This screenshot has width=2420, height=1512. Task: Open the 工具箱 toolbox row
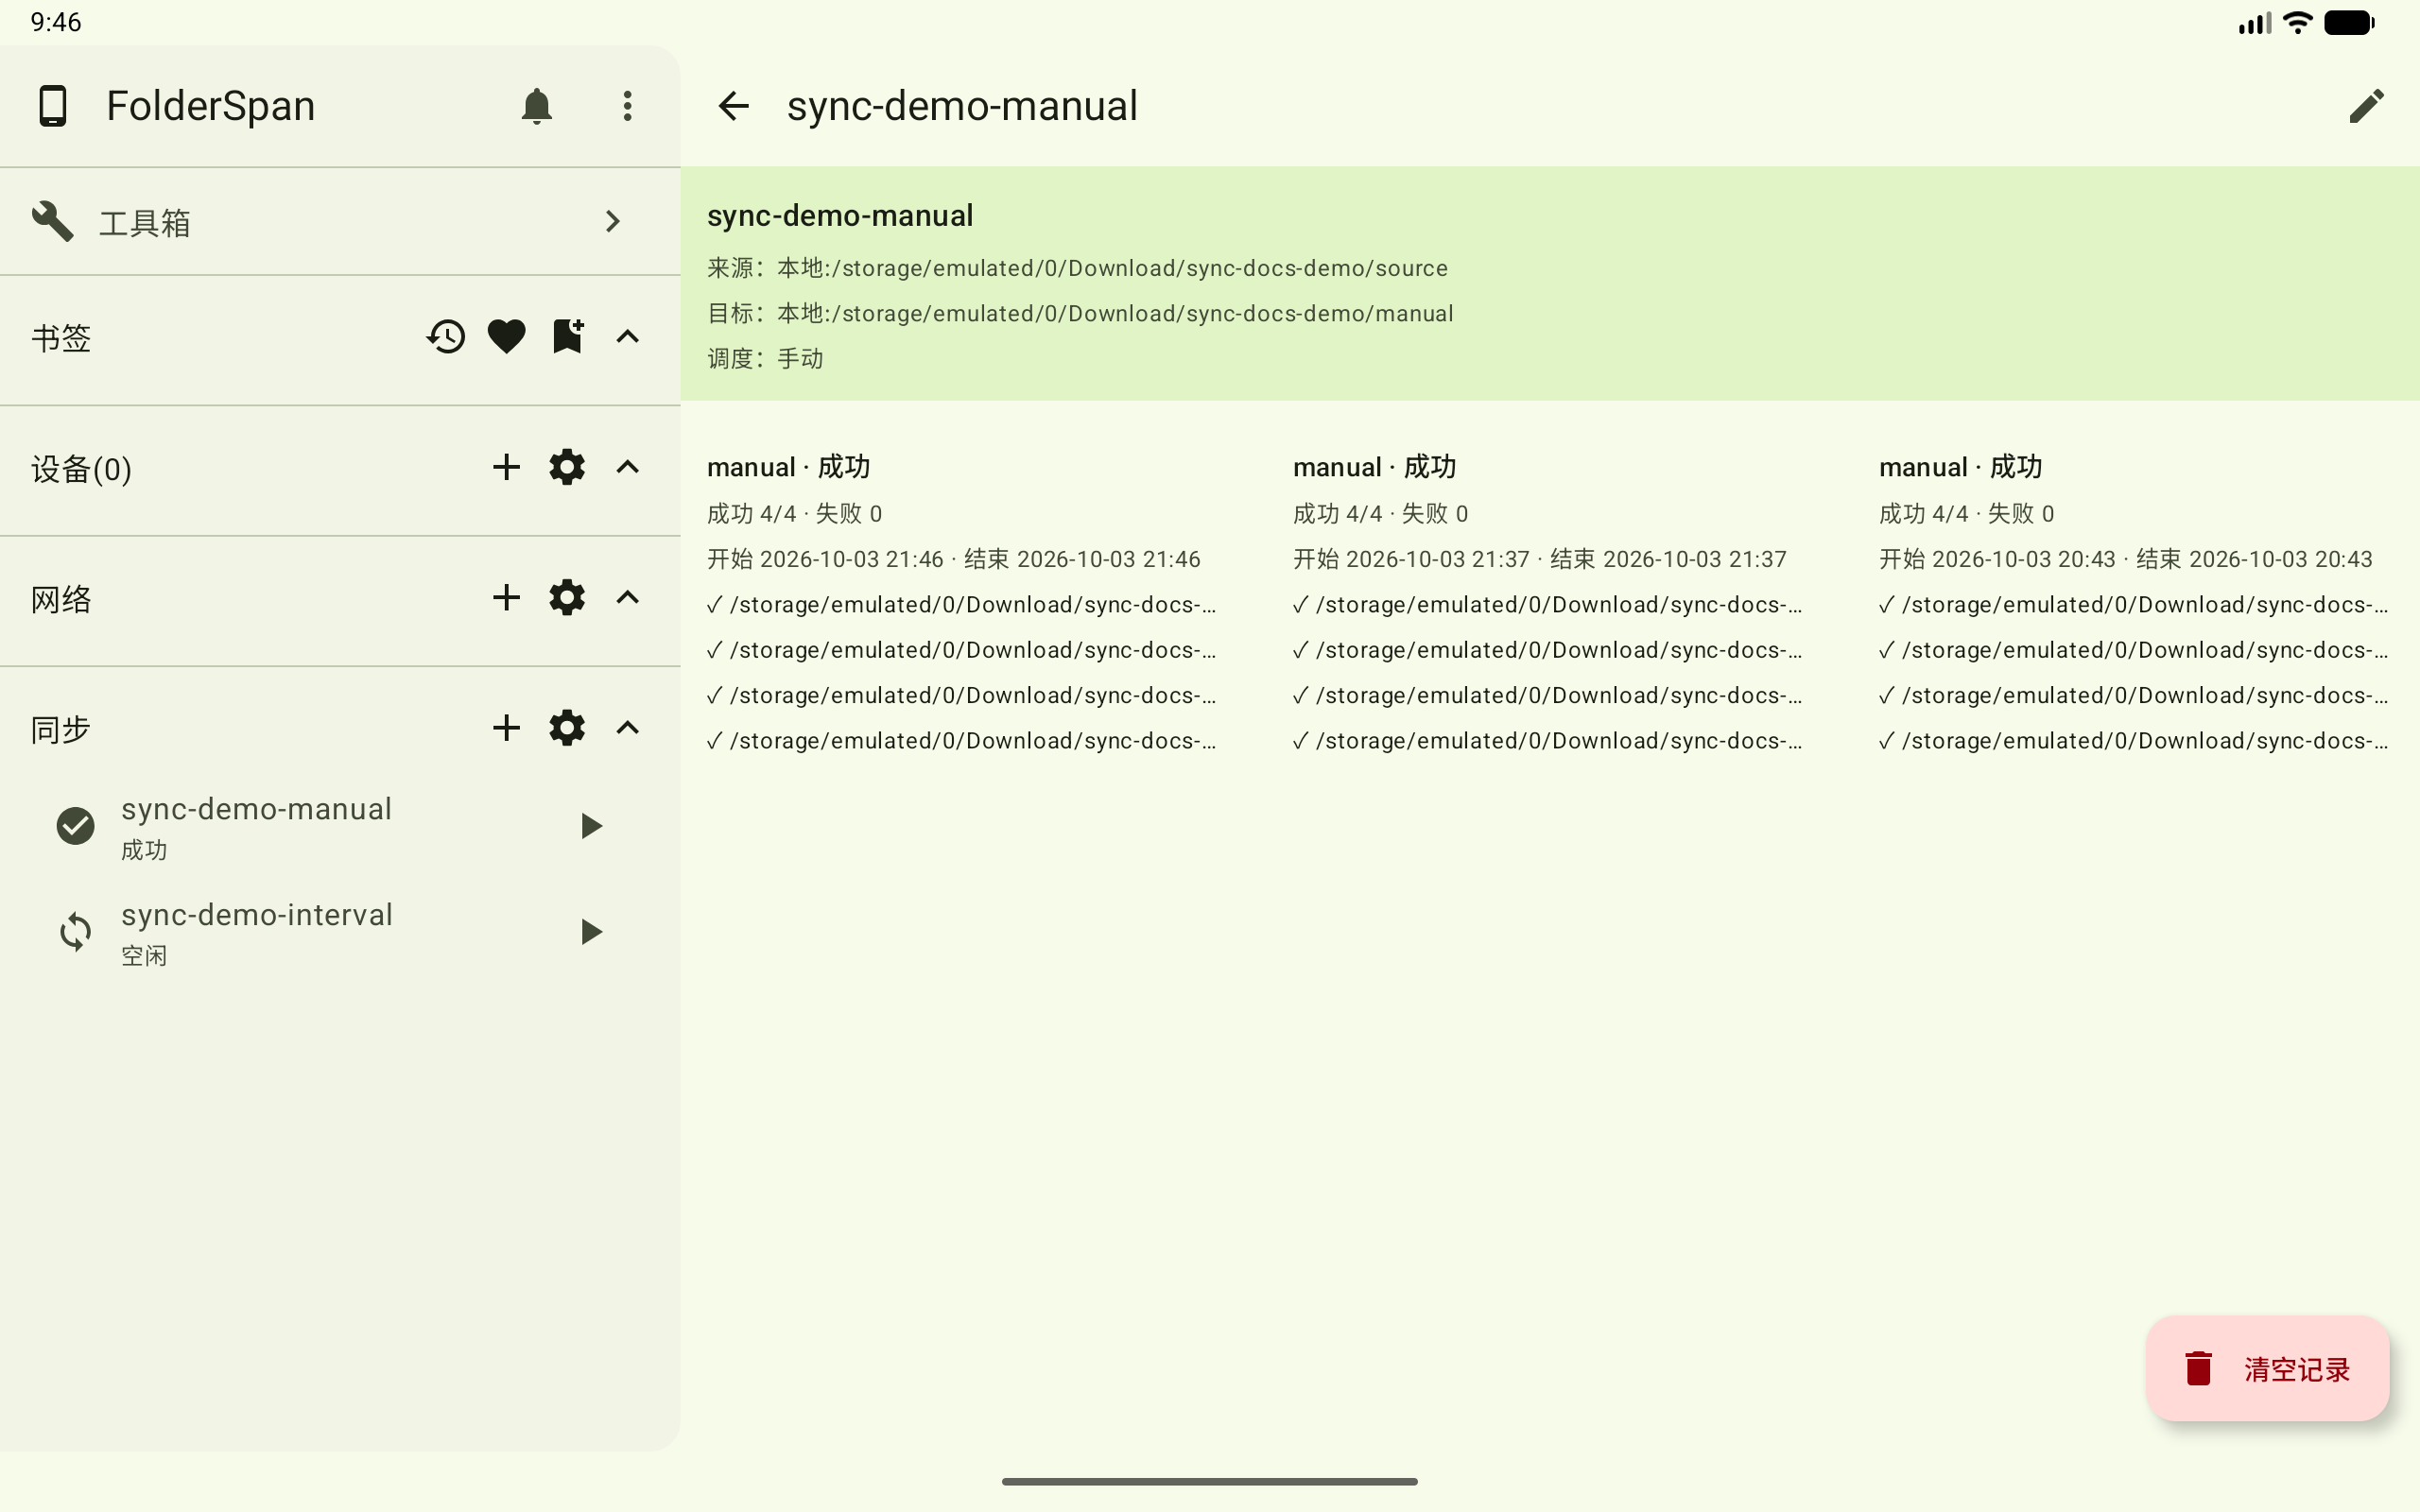click(x=340, y=221)
